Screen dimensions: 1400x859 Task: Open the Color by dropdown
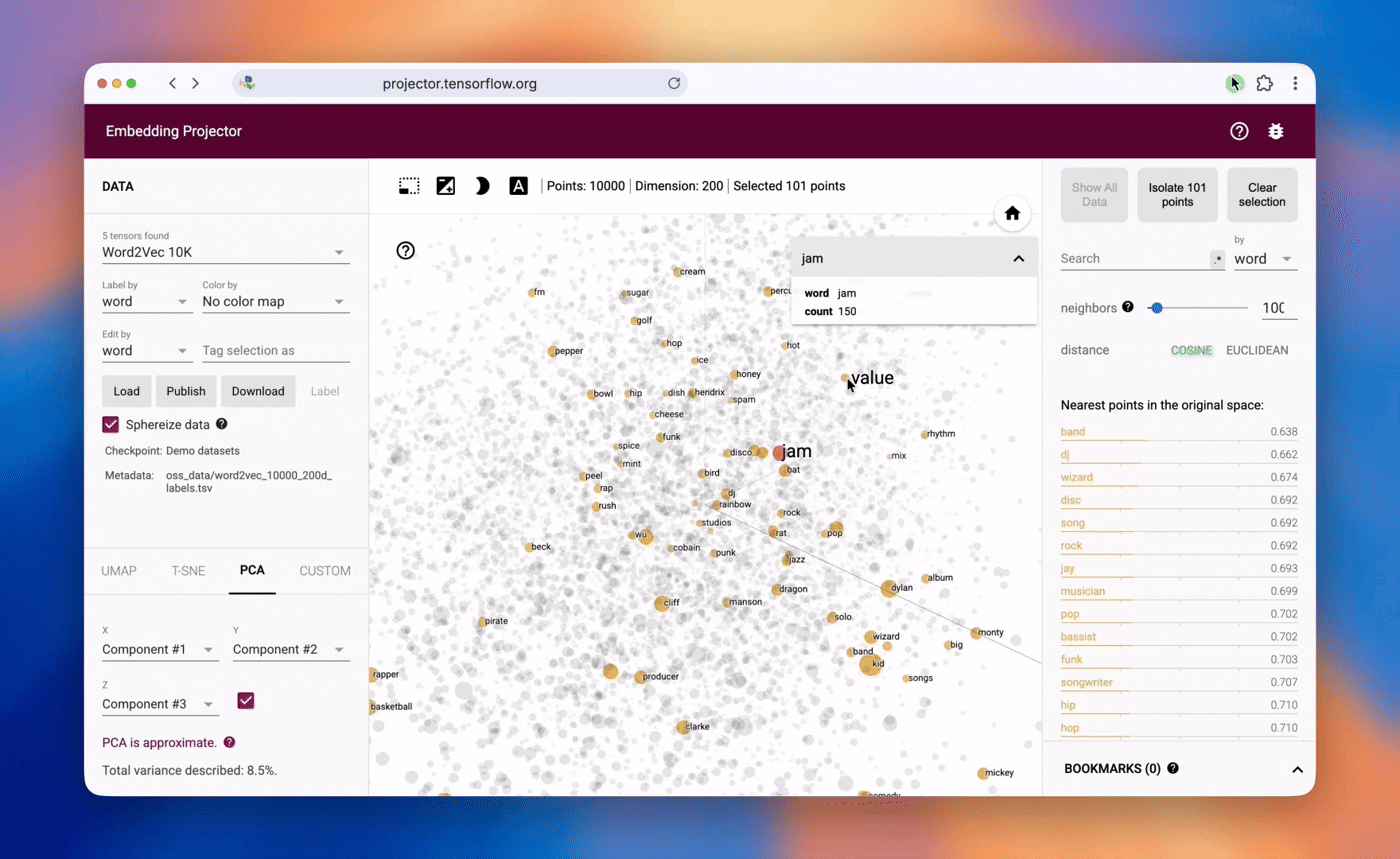coord(276,301)
